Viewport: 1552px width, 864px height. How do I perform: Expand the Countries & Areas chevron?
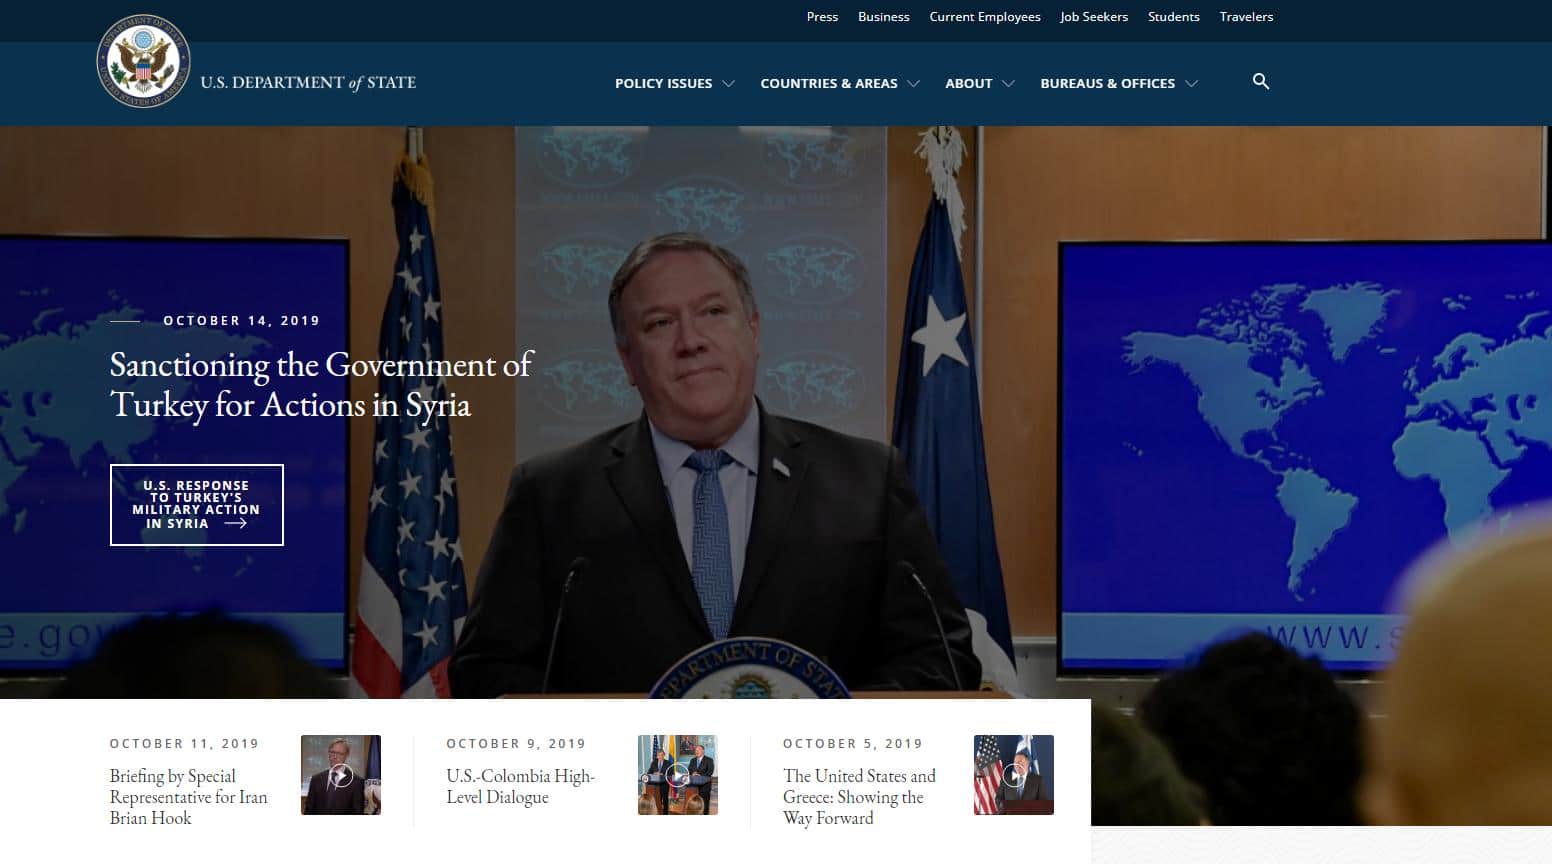coord(913,84)
